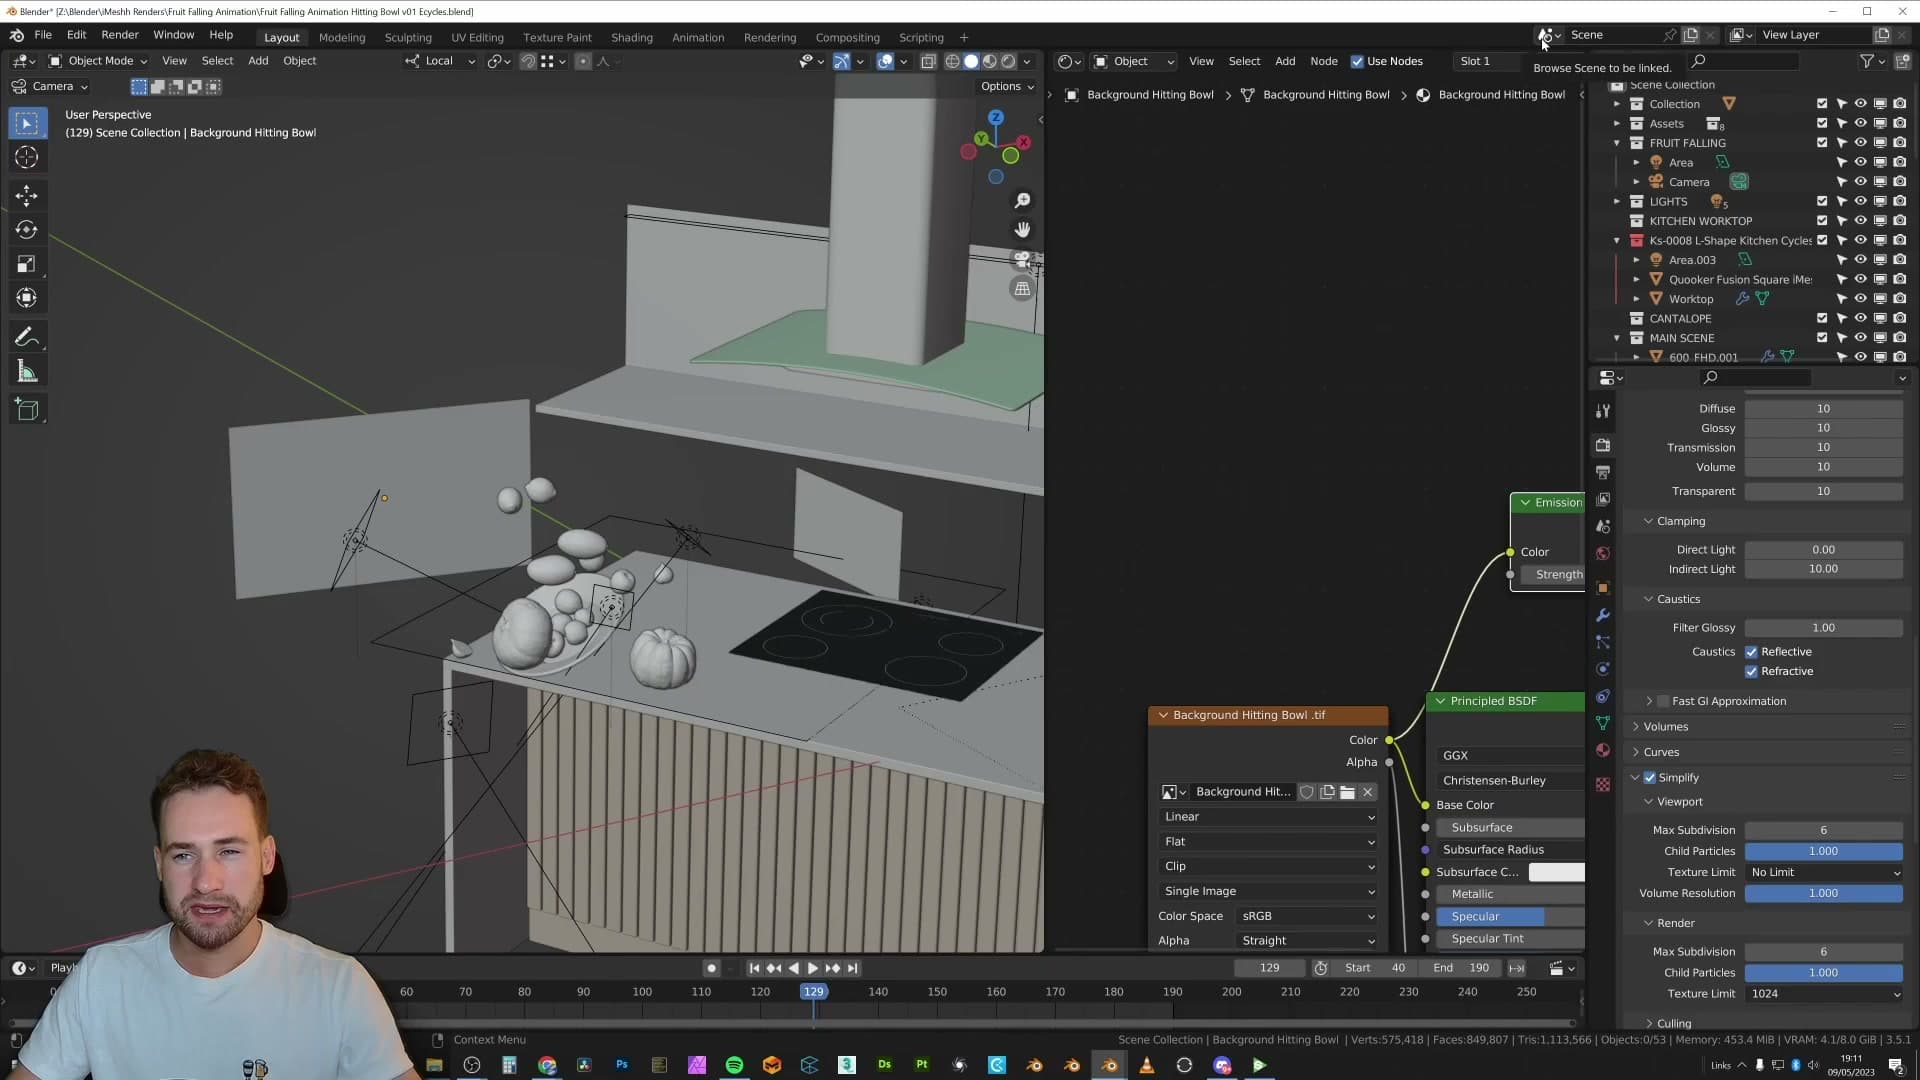Open image file folder icon in image node
The height and width of the screenshot is (1080, 1920).
coord(1347,792)
